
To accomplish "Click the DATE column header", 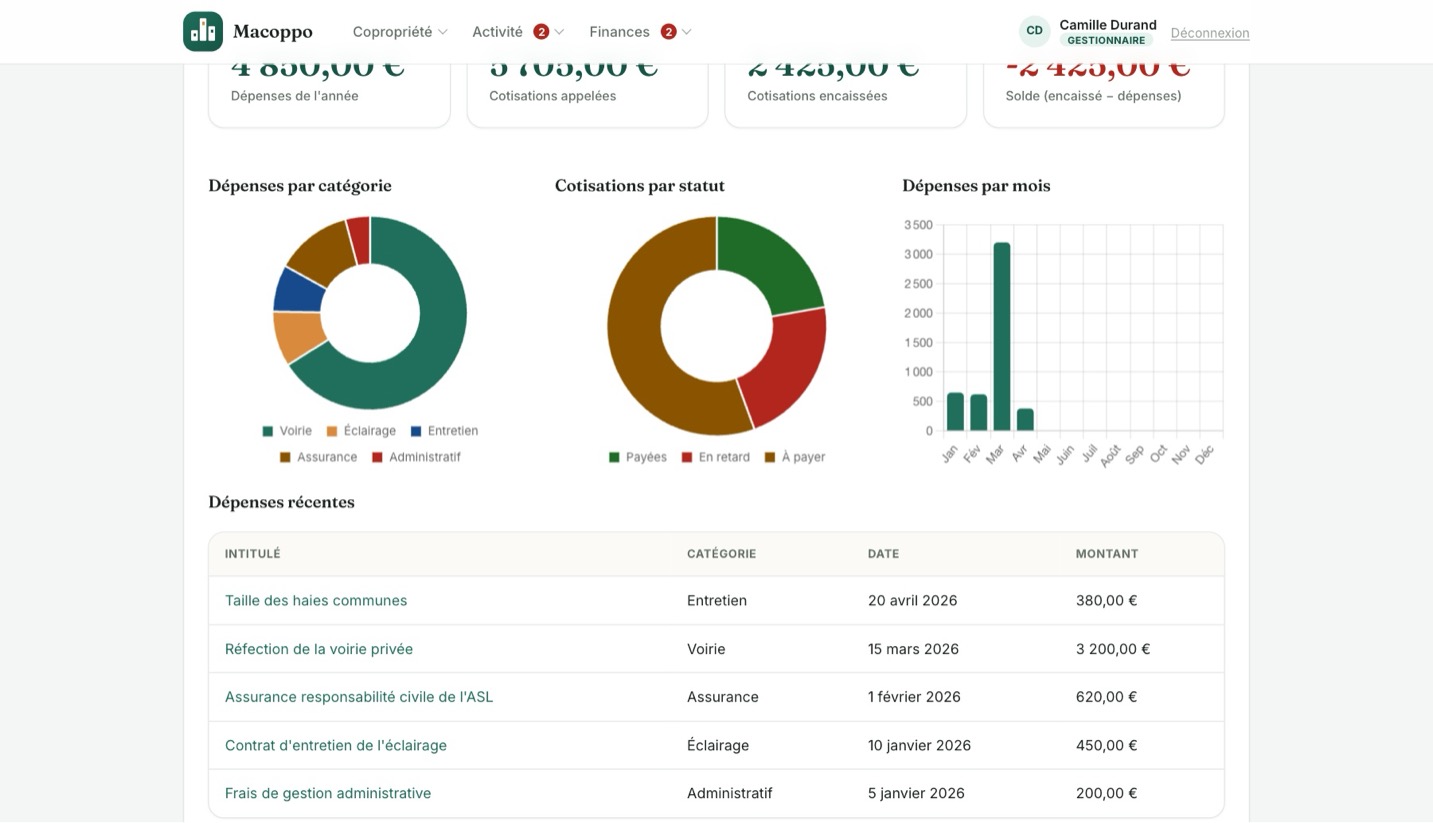I will (x=883, y=554).
